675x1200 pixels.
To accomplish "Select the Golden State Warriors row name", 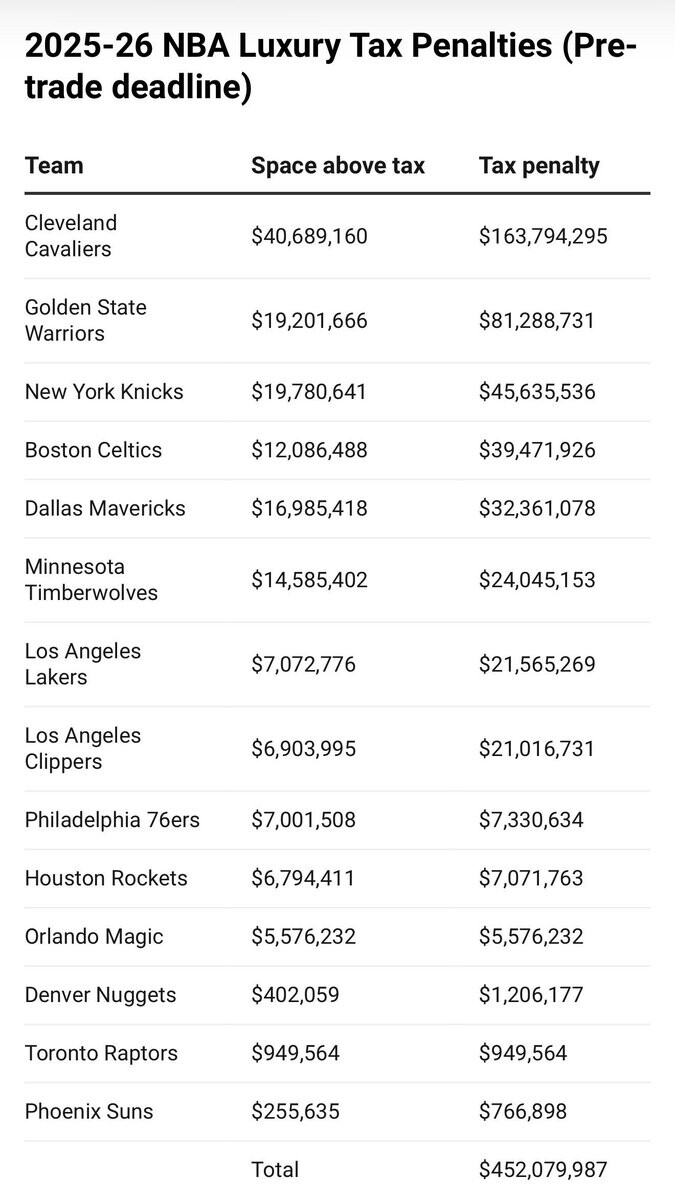I will 85,320.
